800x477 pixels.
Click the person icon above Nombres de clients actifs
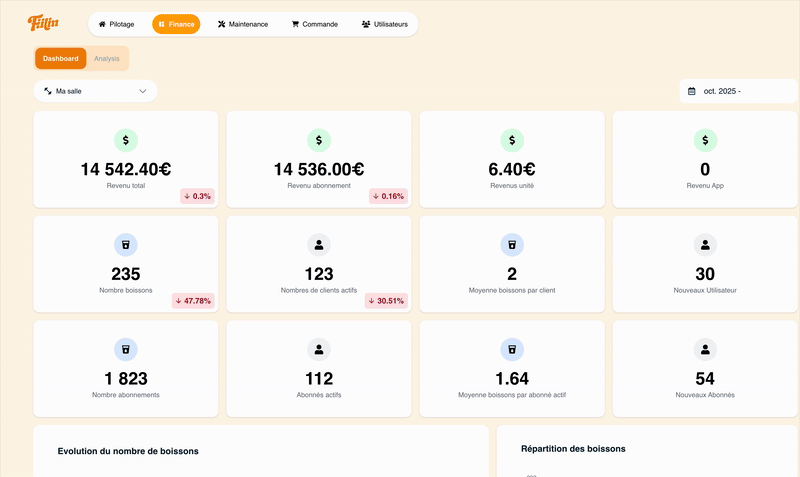click(318, 244)
